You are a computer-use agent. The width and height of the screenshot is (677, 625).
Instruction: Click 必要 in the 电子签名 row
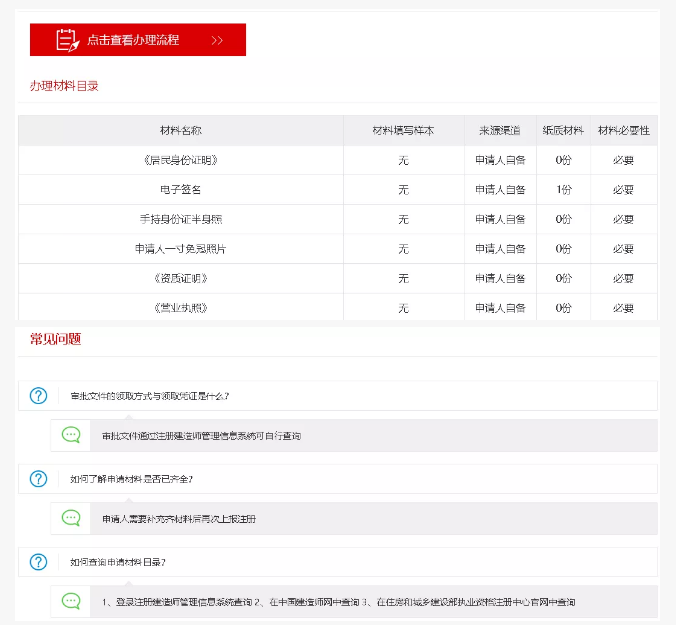(623, 189)
